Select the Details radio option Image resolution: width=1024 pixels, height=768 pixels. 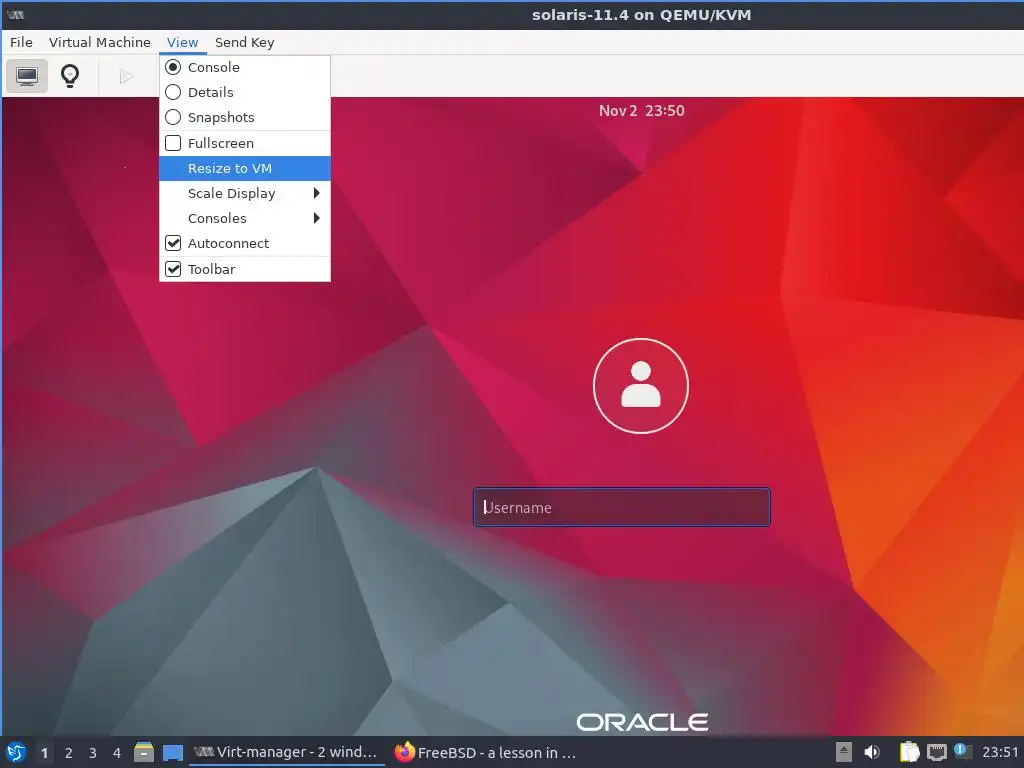coord(245,92)
